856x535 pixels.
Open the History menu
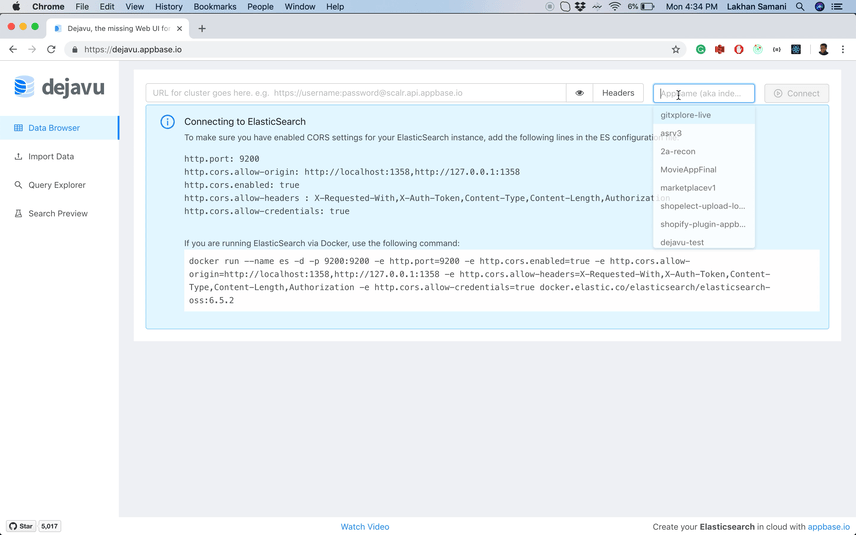pos(169,7)
